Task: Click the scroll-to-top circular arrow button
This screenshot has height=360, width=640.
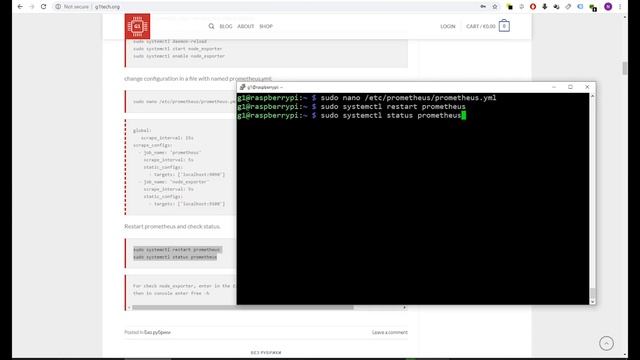Action: pos(606,343)
